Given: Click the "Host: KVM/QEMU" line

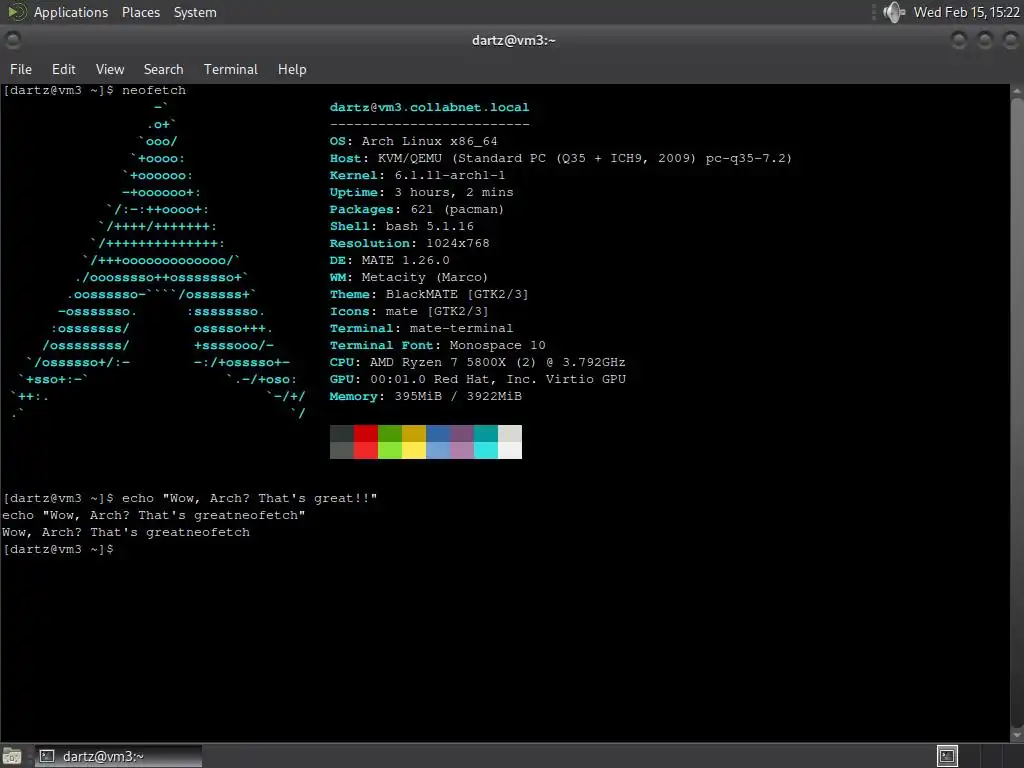Looking at the screenshot, I should [560, 158].
